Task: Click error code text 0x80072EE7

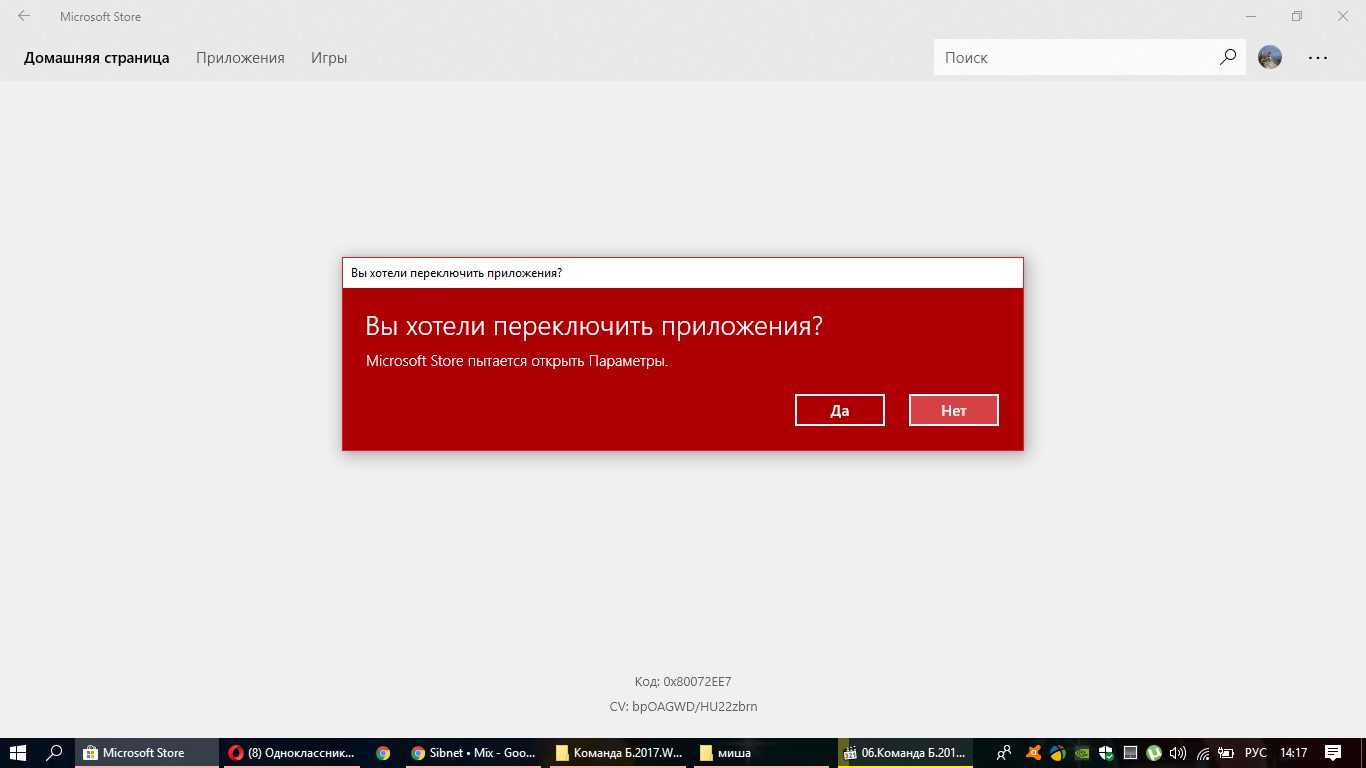Action: coord(682,681)
